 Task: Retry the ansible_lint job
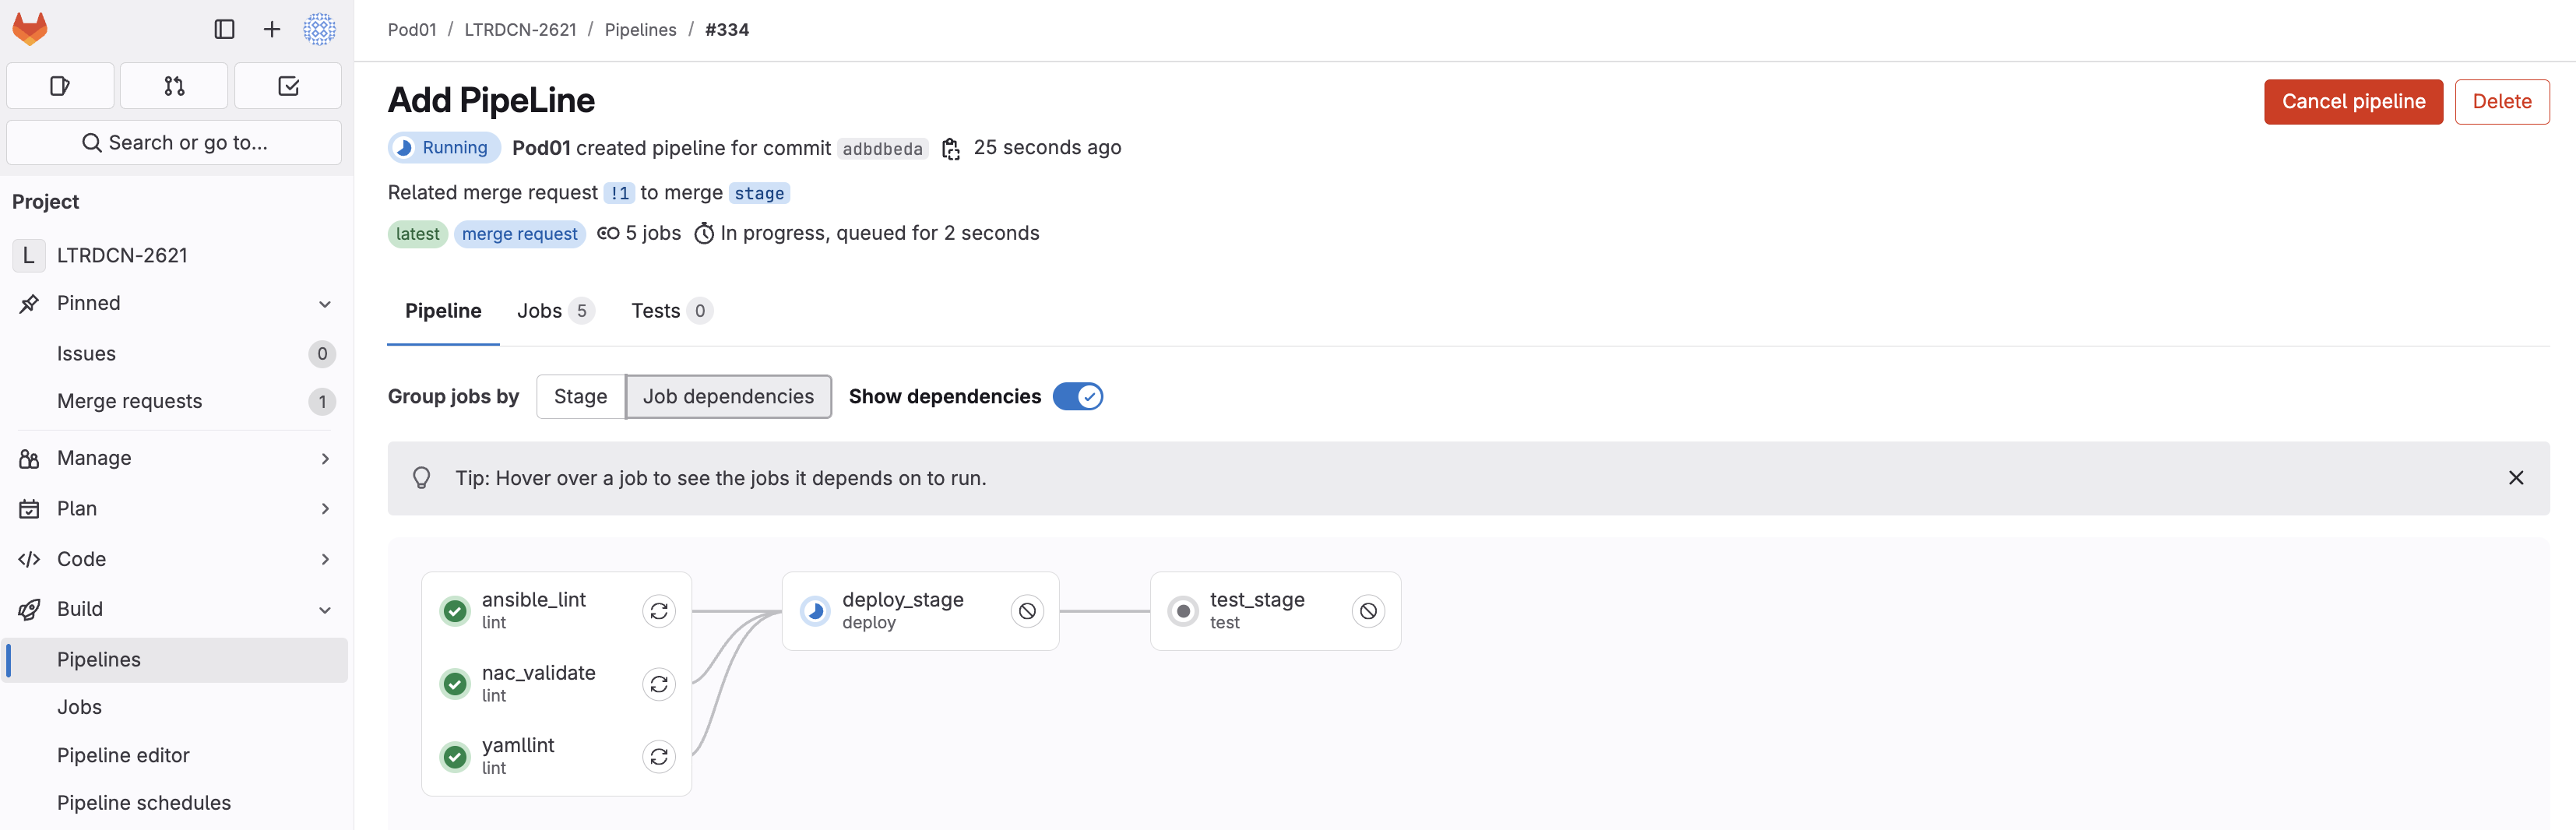click(x=658, y=611)
